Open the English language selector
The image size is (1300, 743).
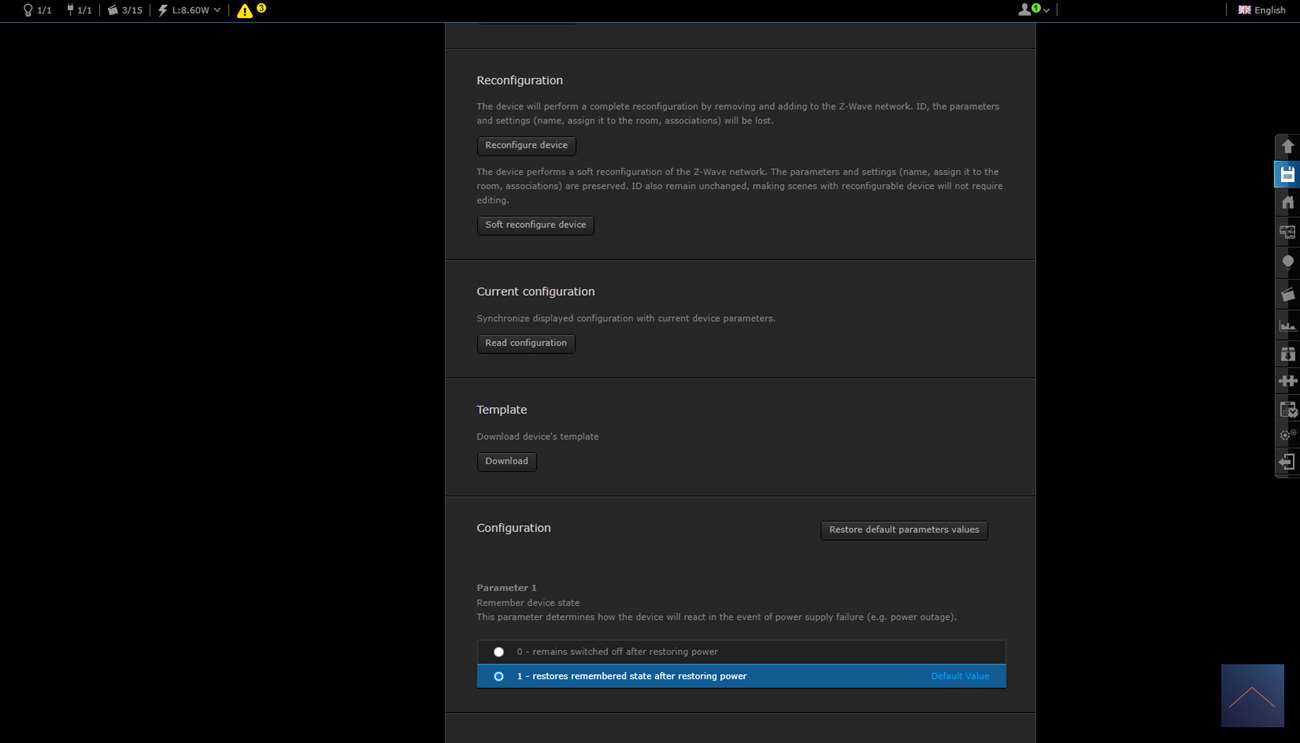(x=1261, y=10)
